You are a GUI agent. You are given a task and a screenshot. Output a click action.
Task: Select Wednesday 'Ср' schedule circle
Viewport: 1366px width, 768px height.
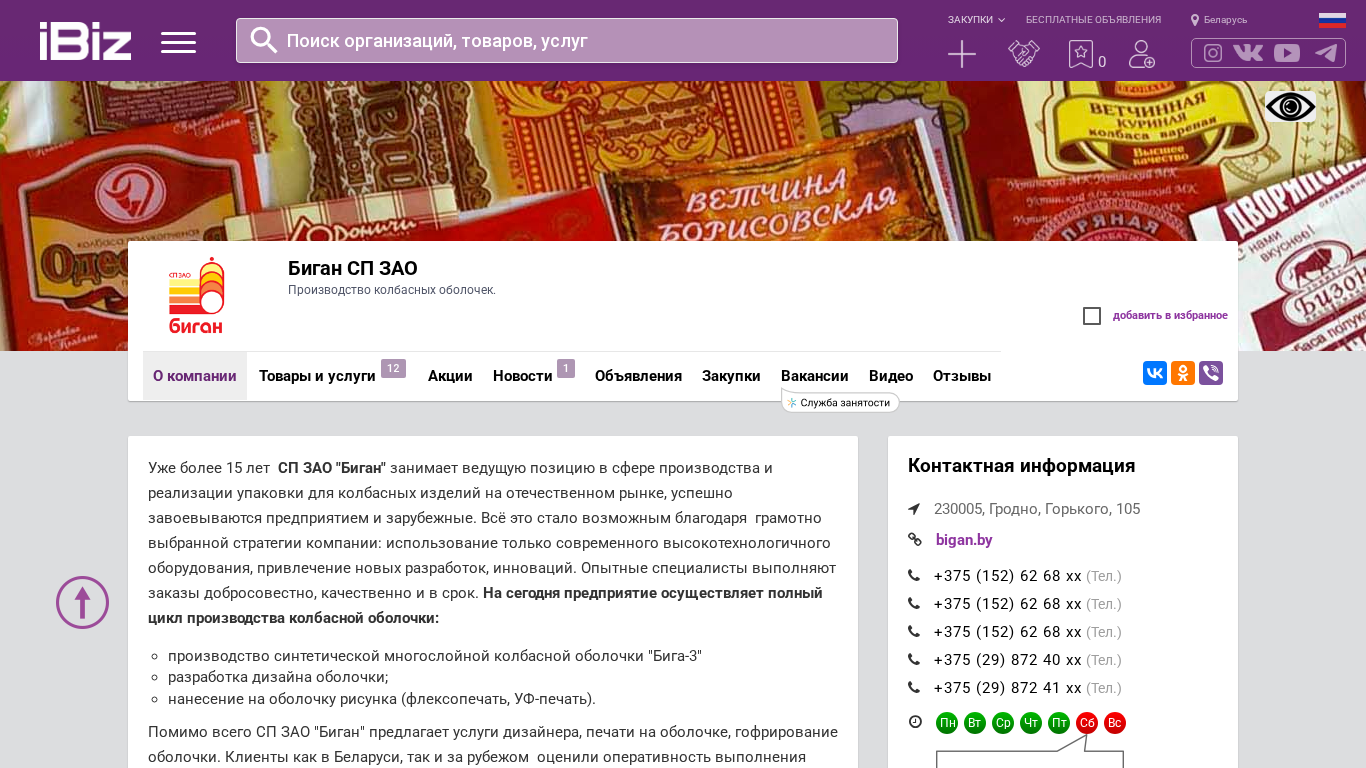(1003, 723)
